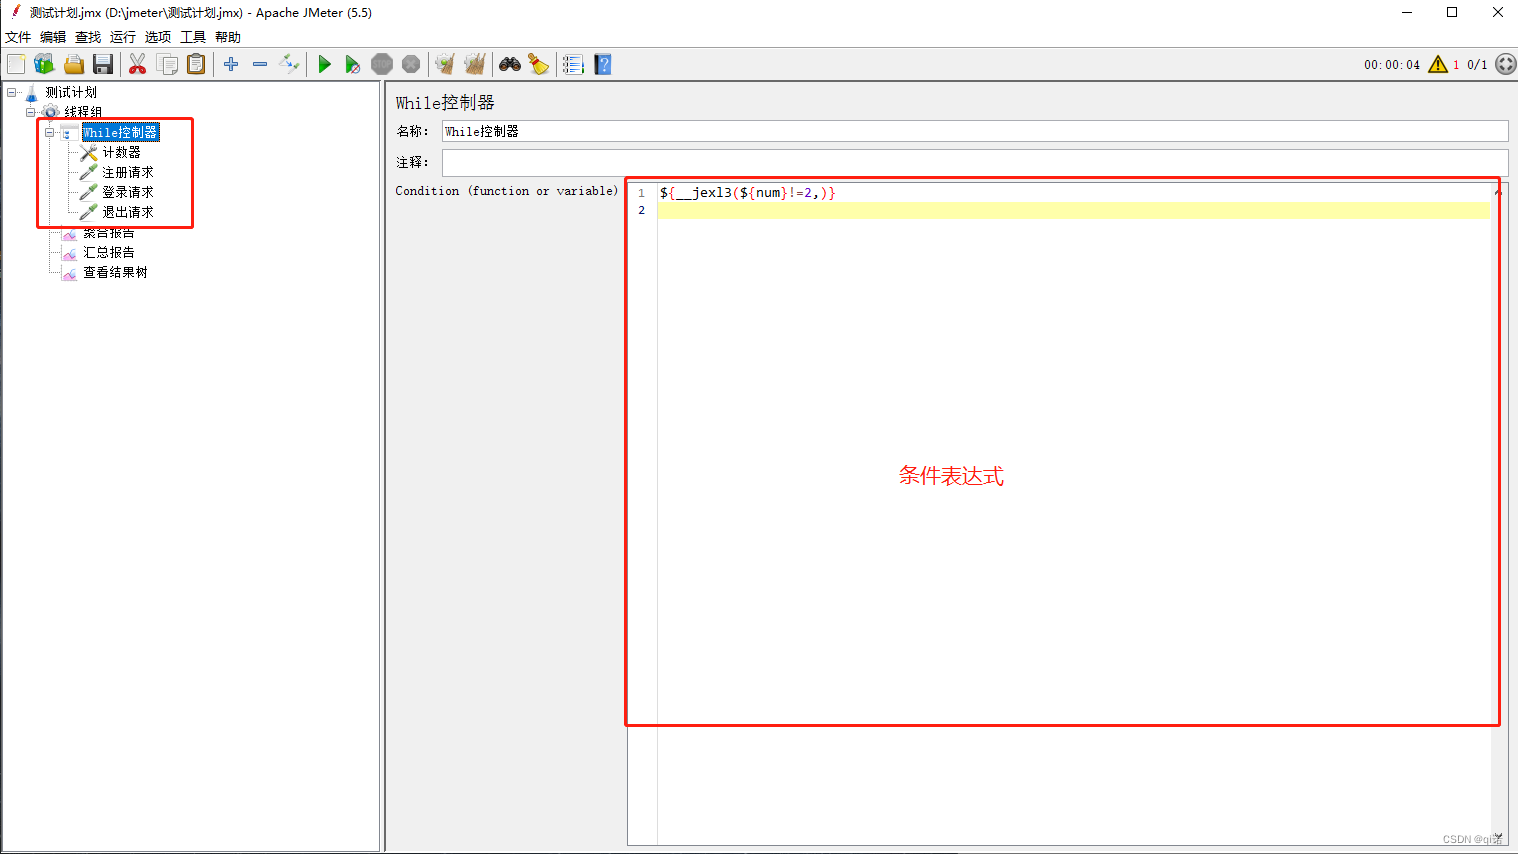Open the 查找 menu

(88, 37)
